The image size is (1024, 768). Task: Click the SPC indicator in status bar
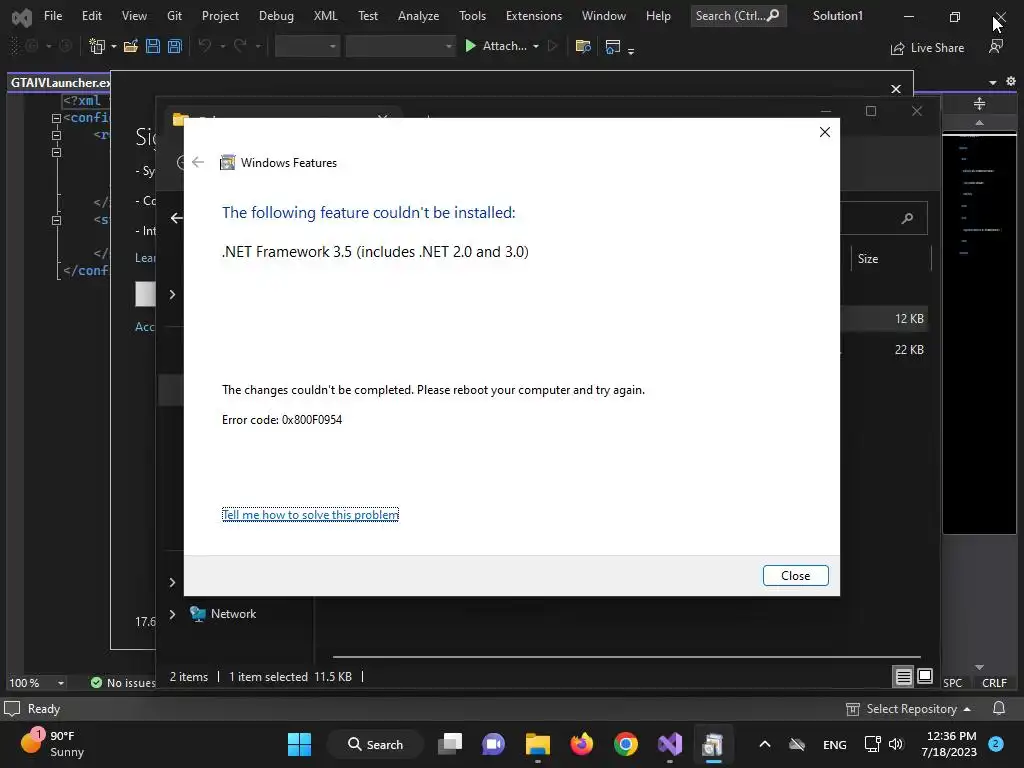(952, 682)
